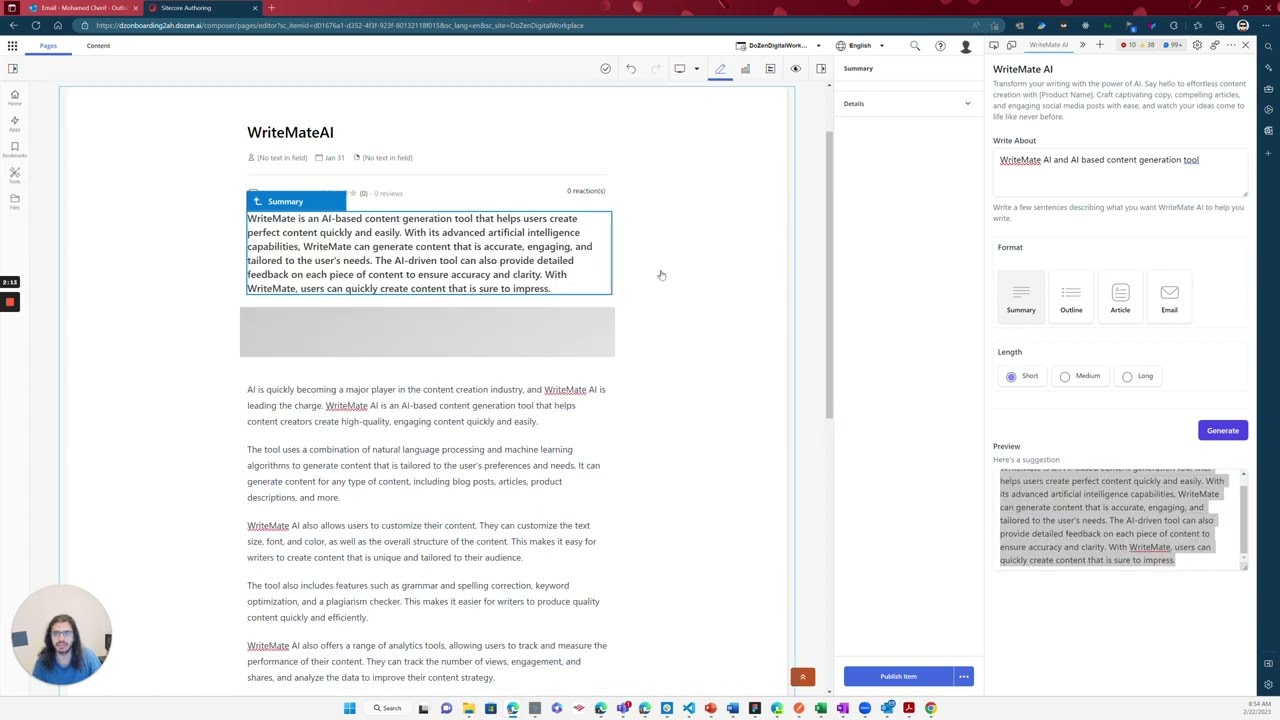Open devtools more options ellipsis
Viewport: 1280px width, 720px height.
(1231, 45)
